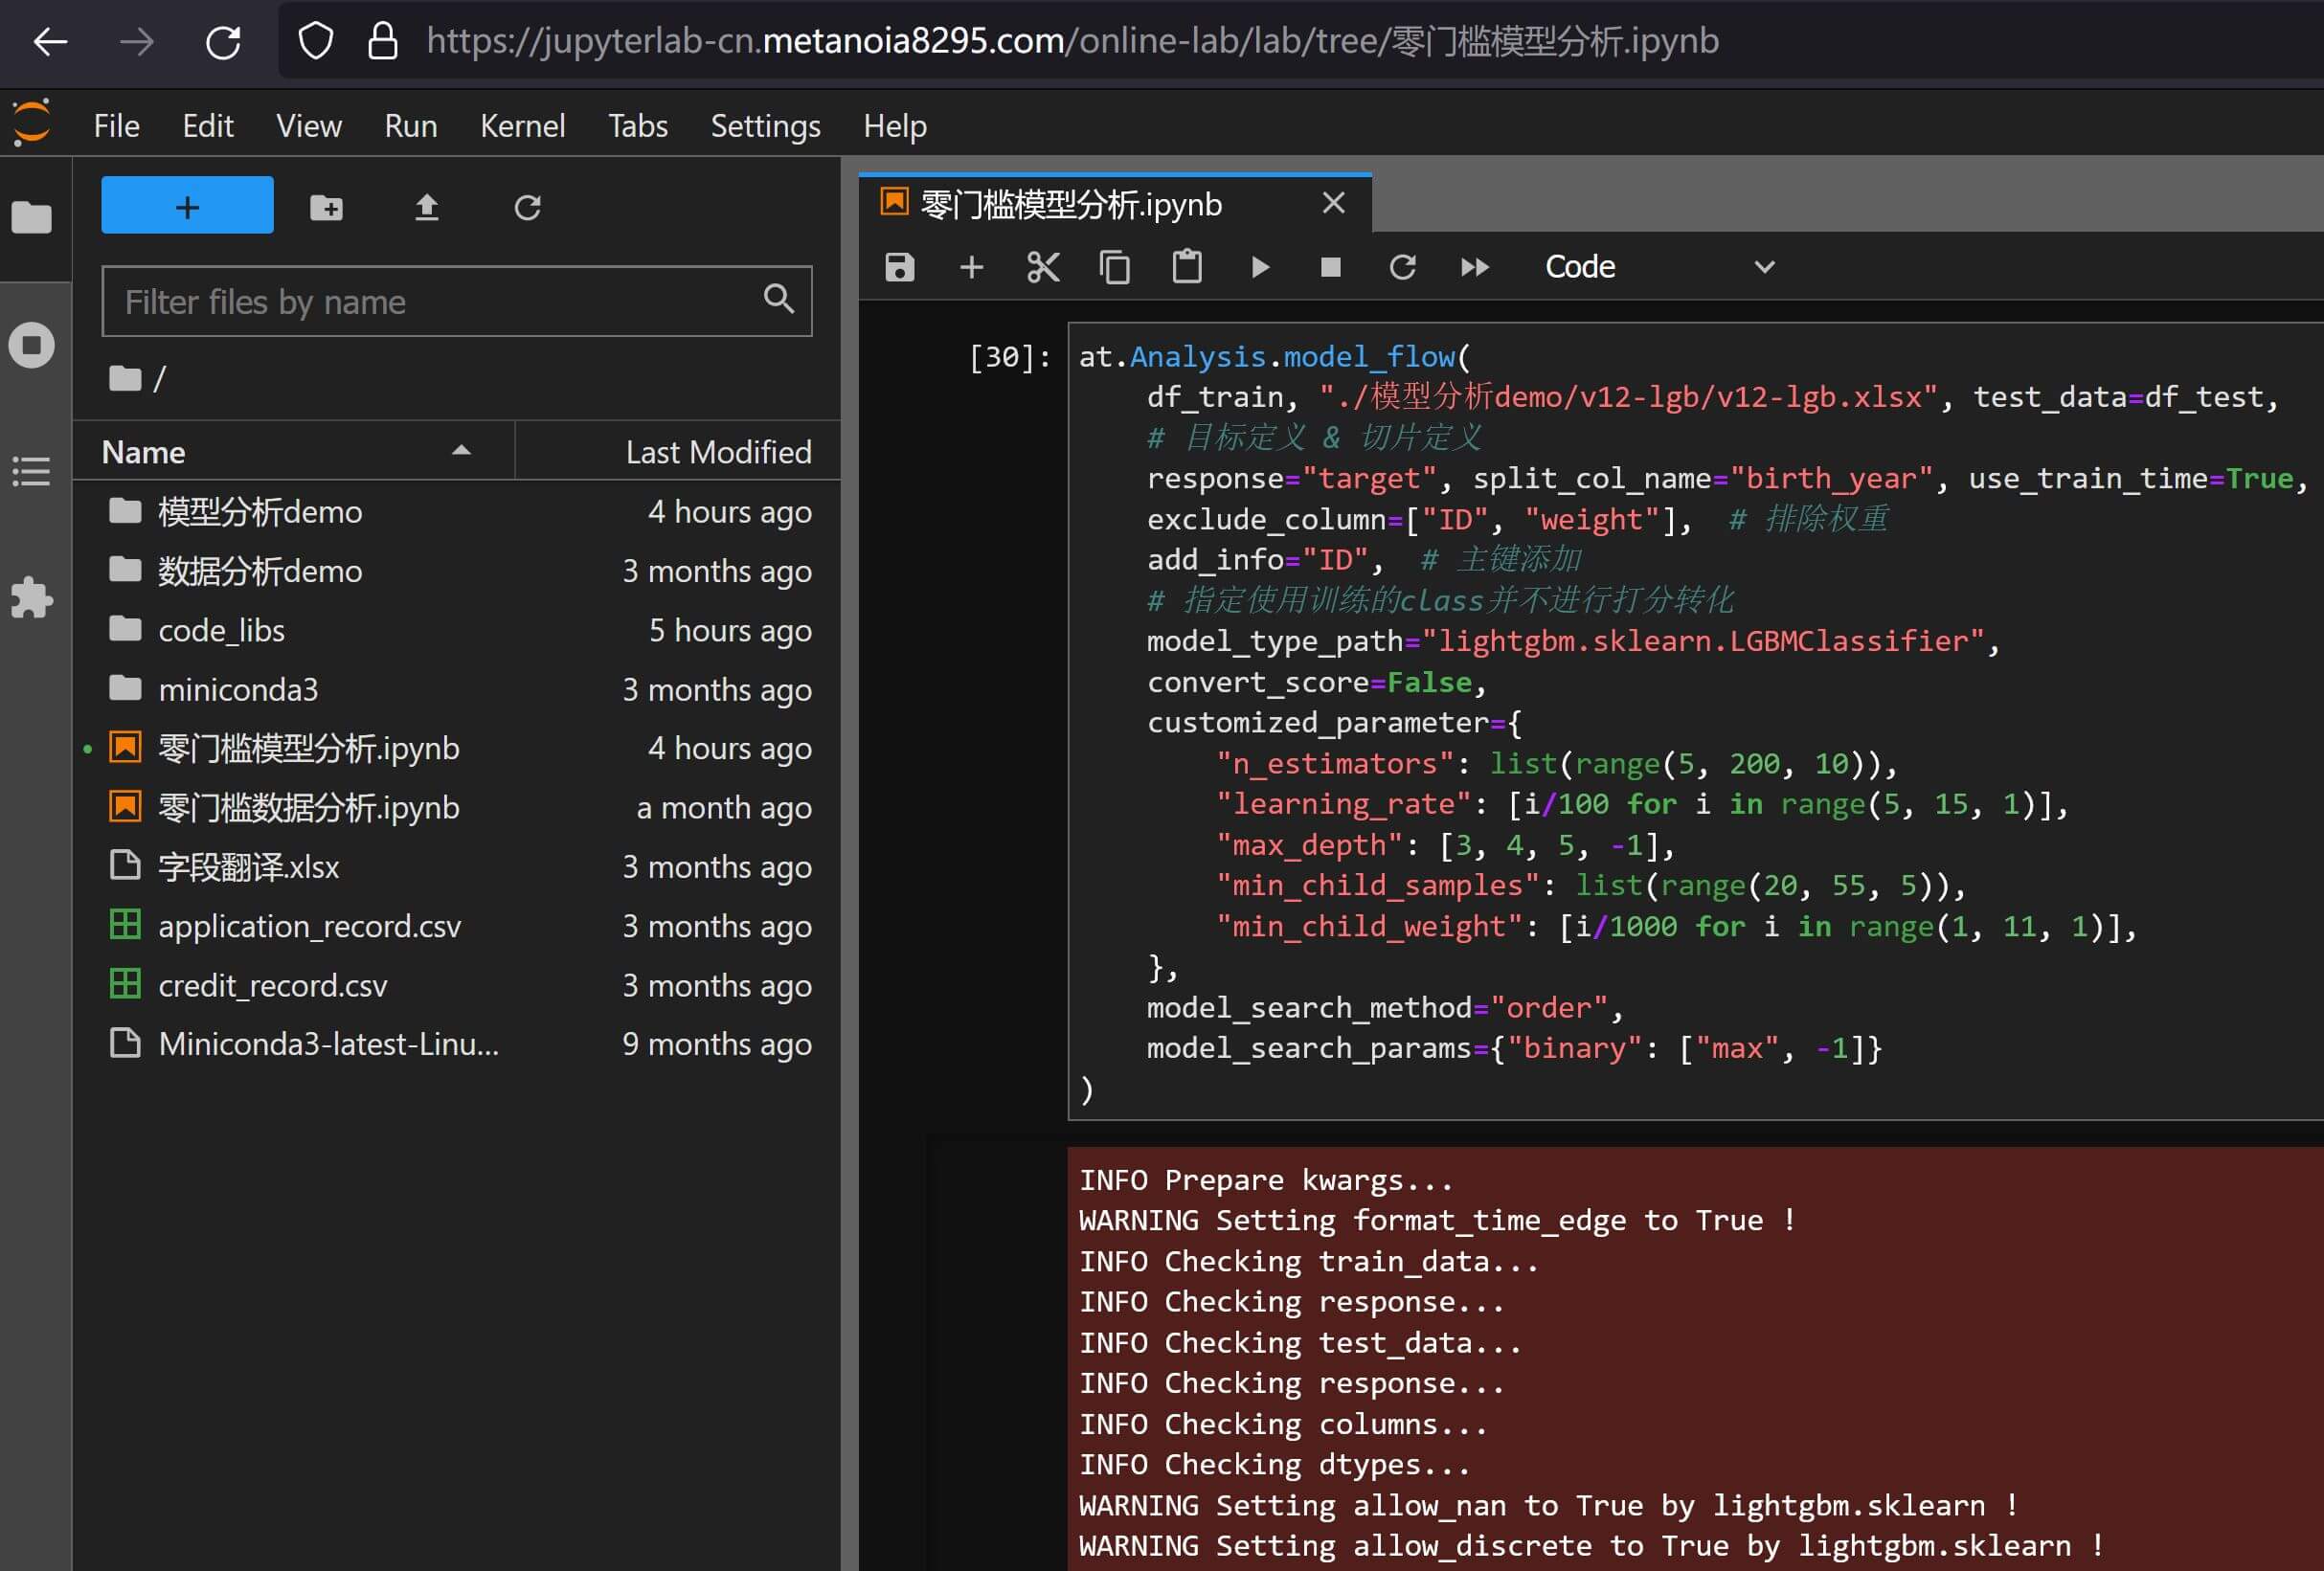
Task: Open the 模型分析demo folder
Action: (260, 512)
